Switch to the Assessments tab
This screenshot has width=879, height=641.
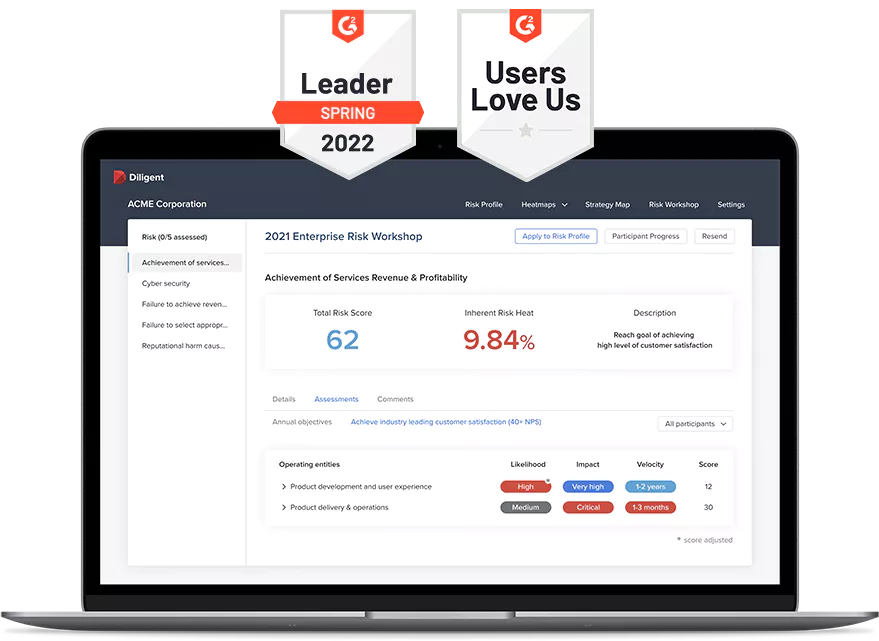click(x=336, y=399)
